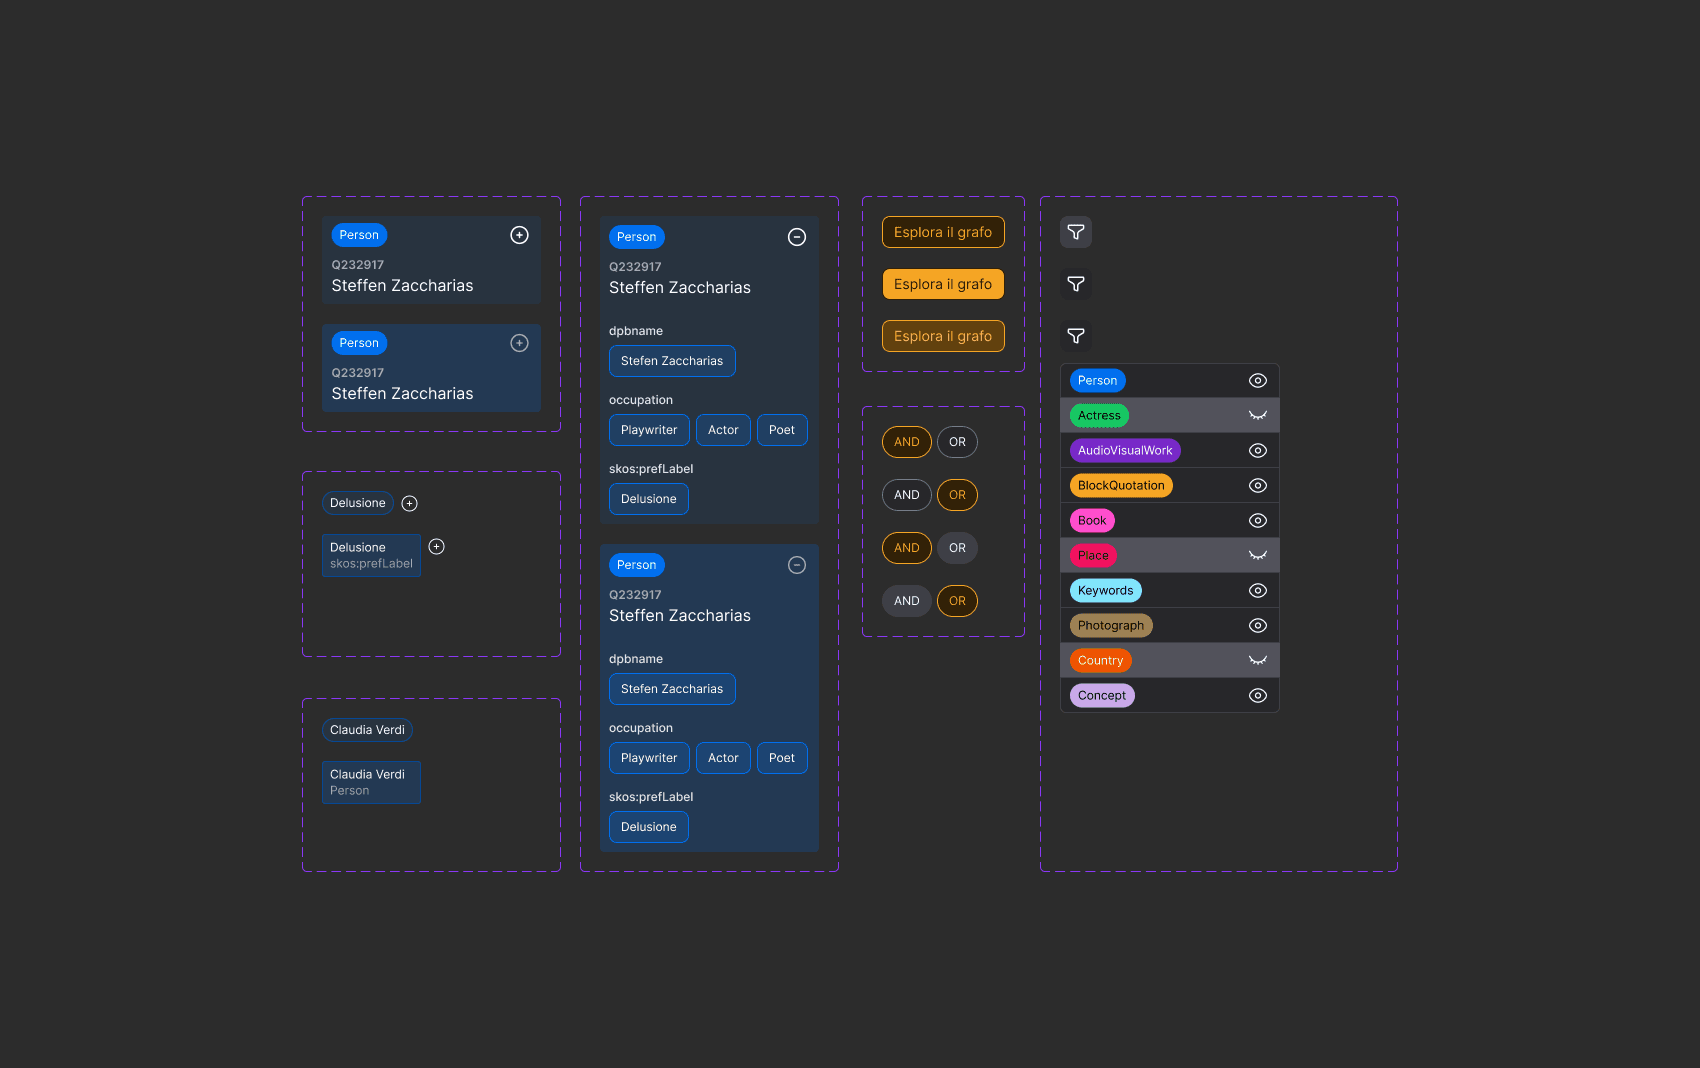Show the hidden Actress type
Viewport: 1700px width, 1068px height.
[x=1258, y=415]
